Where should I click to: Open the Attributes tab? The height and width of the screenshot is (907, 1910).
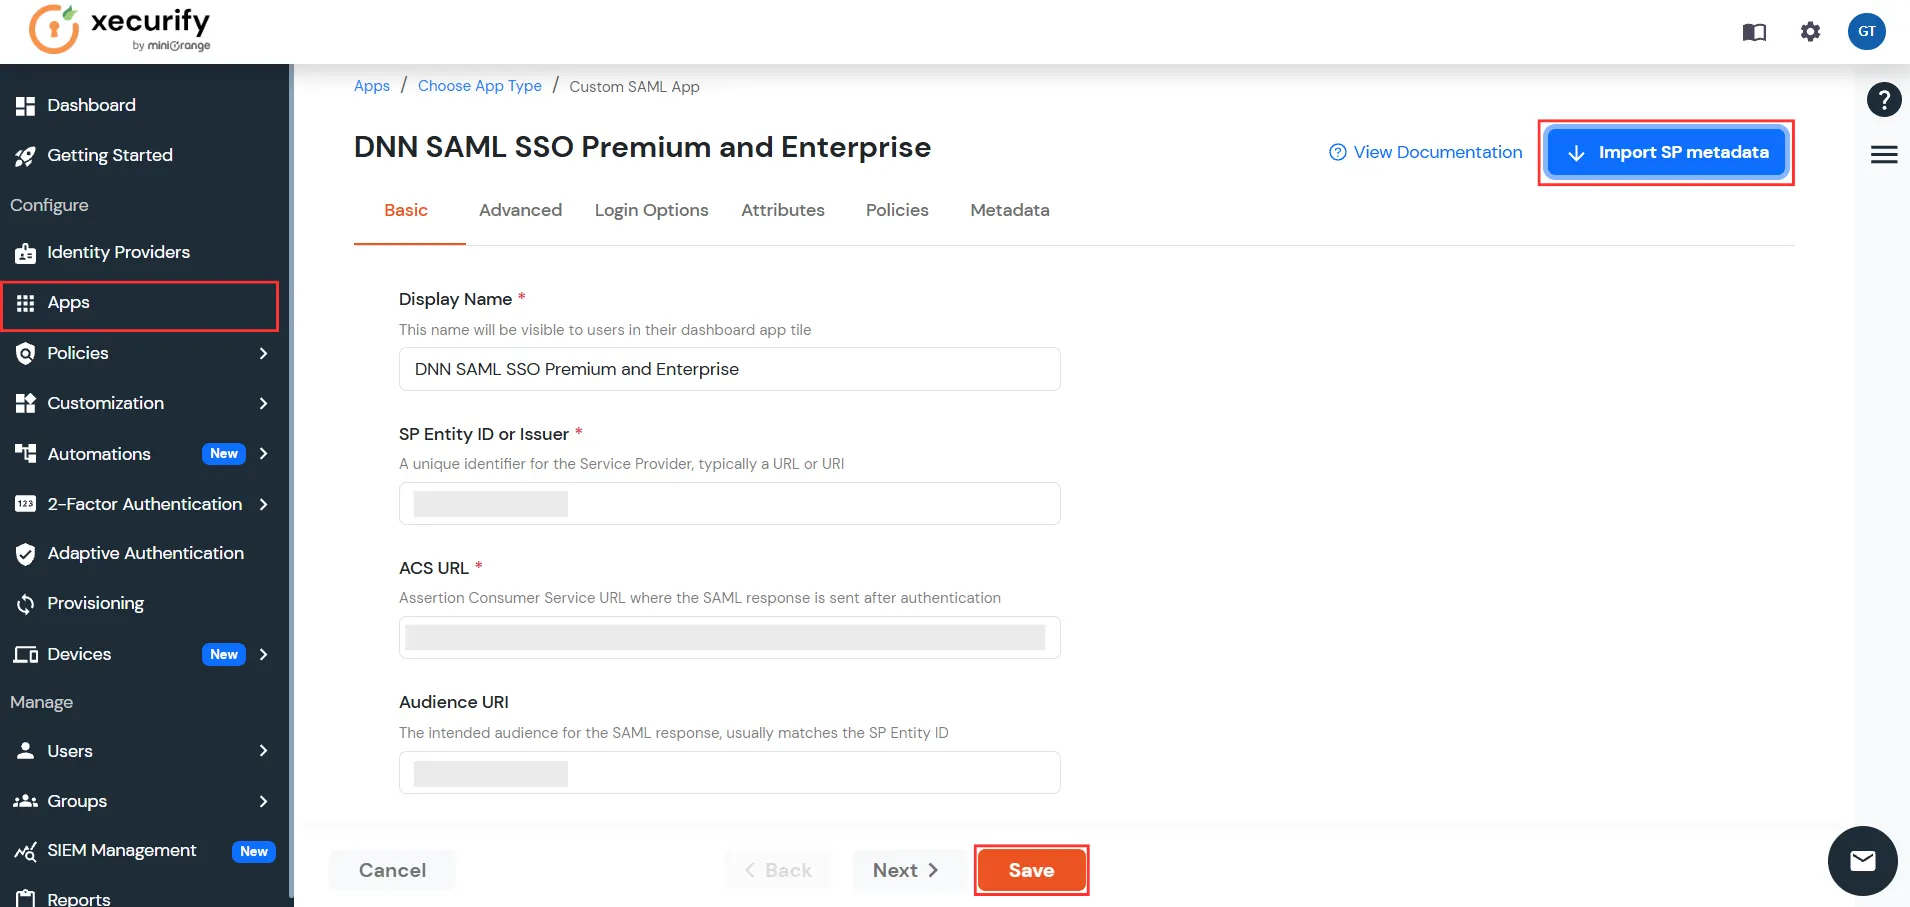tap(783, 210)
